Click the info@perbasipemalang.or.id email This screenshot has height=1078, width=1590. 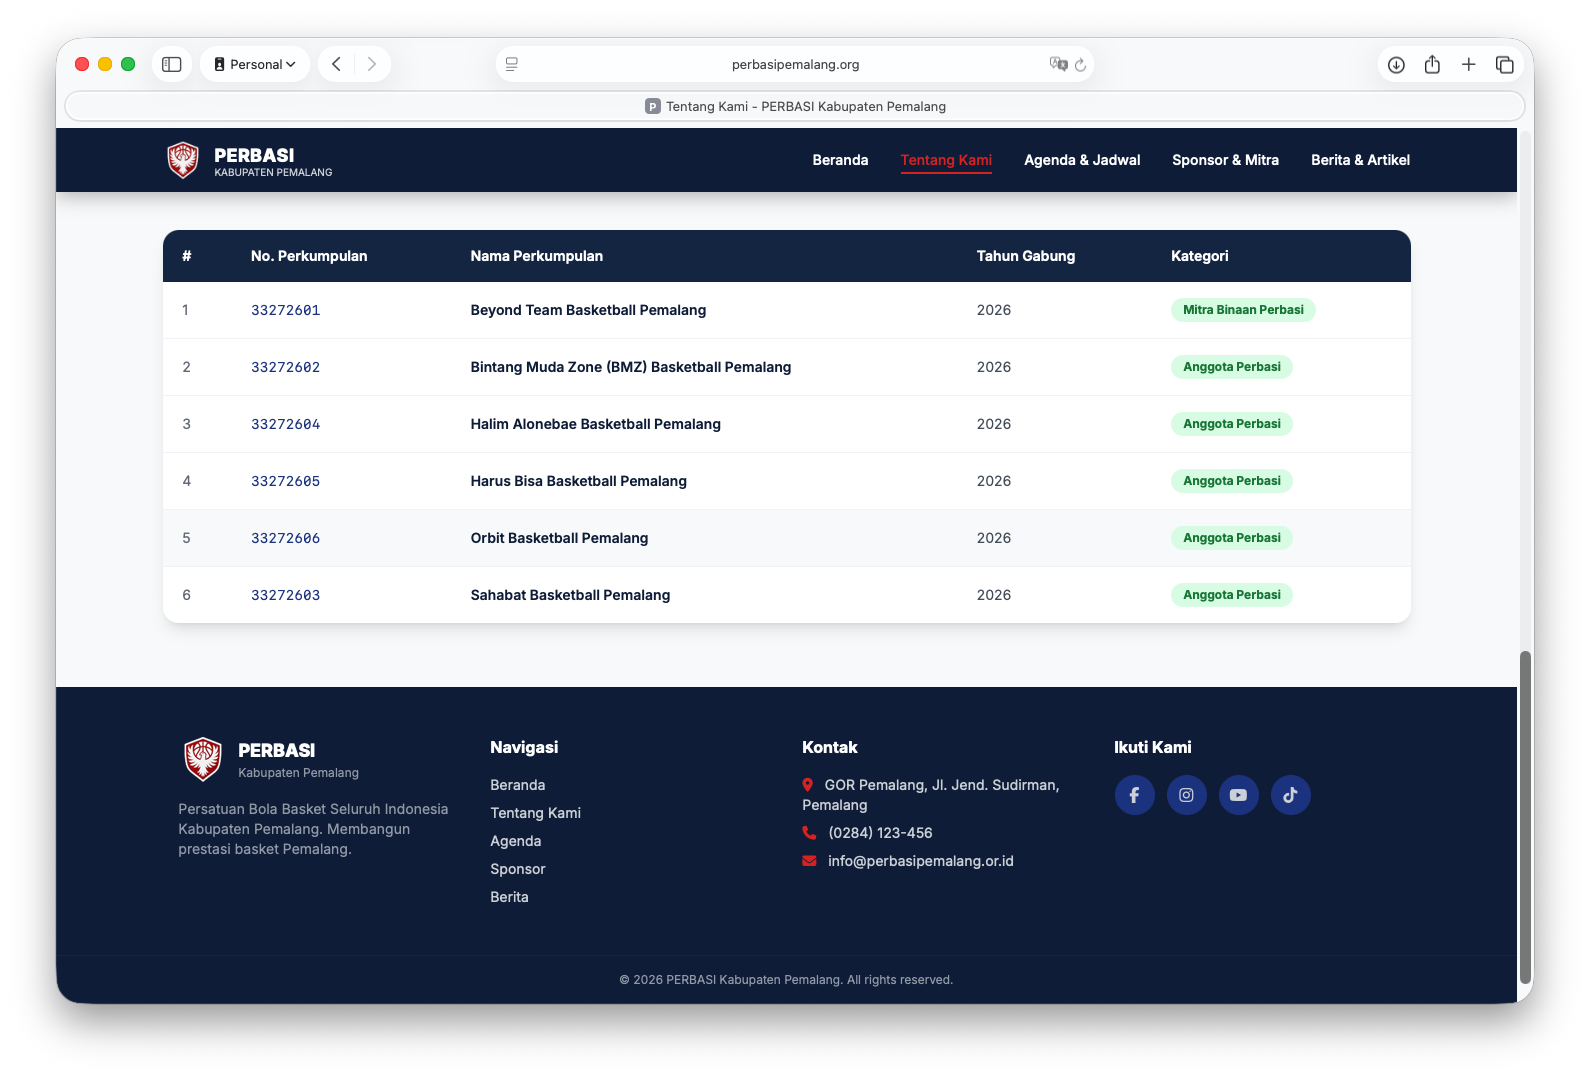(x=920, y=861)
